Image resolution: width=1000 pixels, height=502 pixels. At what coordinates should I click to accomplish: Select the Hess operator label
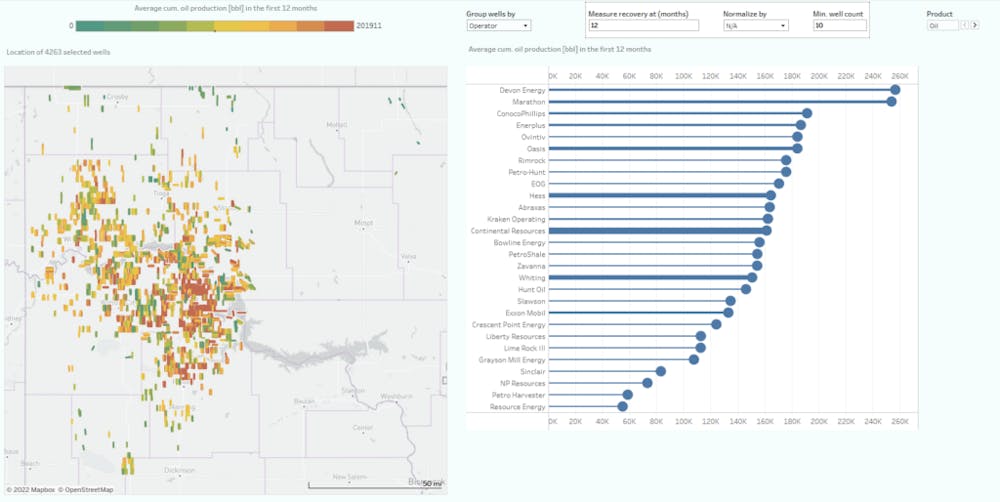pos(537,196)
